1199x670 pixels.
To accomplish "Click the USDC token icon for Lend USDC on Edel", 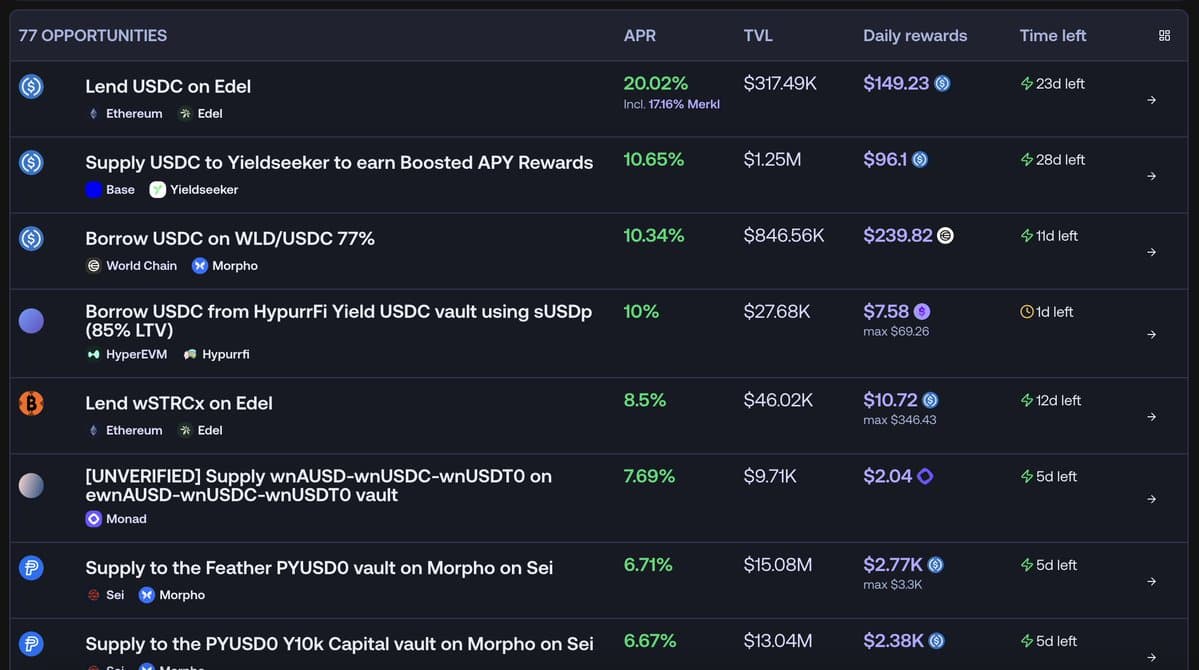I will 31,86.
